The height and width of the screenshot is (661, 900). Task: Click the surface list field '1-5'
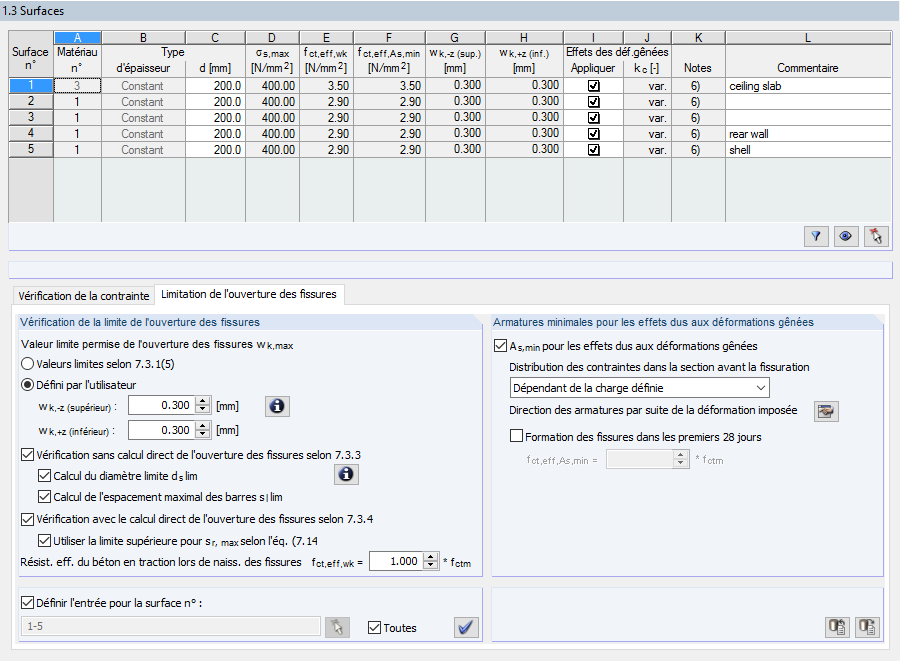point(170,626)
